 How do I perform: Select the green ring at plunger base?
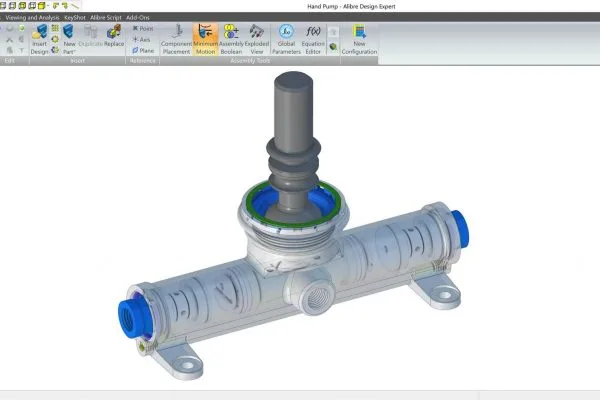[x=293, y=224]
